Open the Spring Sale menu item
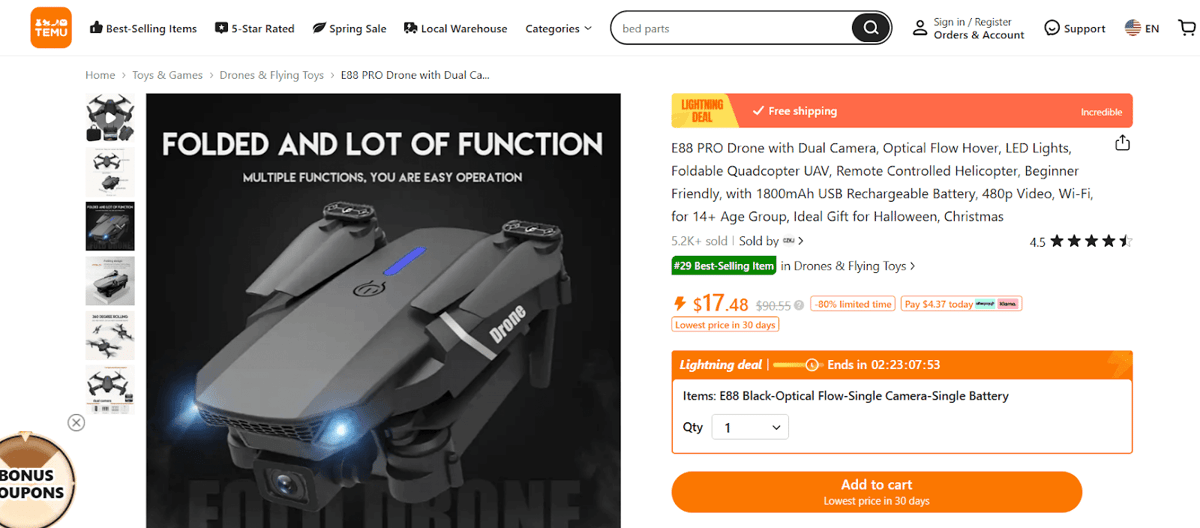 (x=349, y=29)
